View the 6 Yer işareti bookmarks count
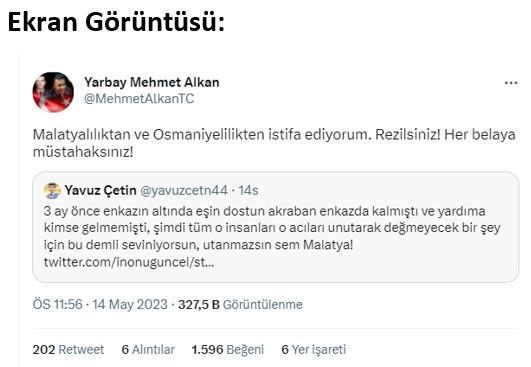Viewport: 531px width, 367px height. tap(314, 349)
